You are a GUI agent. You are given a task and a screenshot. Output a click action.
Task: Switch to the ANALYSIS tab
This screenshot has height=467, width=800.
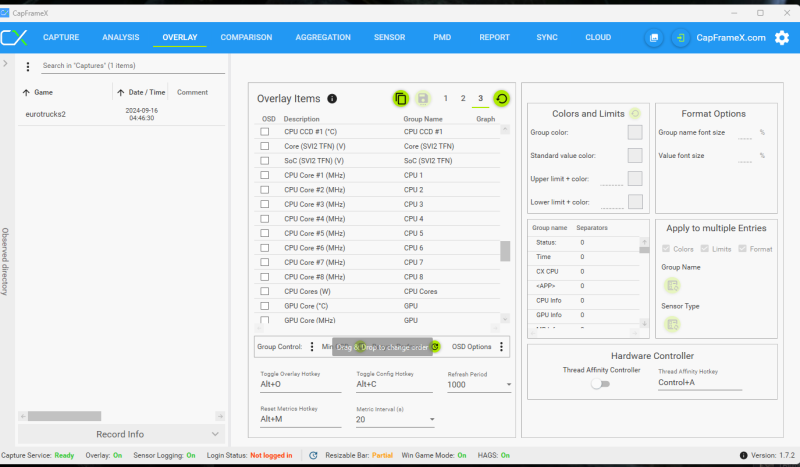pyautogui.click(x=120, y=37)
